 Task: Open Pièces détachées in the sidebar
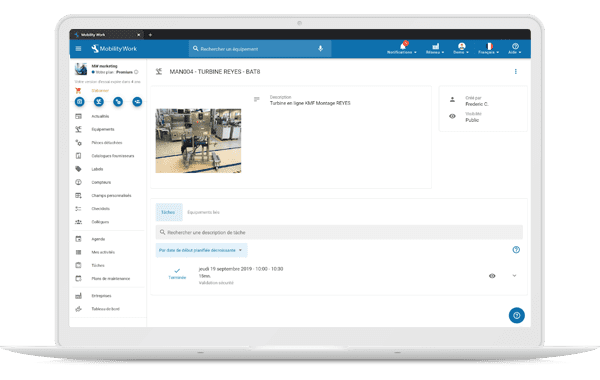click(x=108, y=143)
